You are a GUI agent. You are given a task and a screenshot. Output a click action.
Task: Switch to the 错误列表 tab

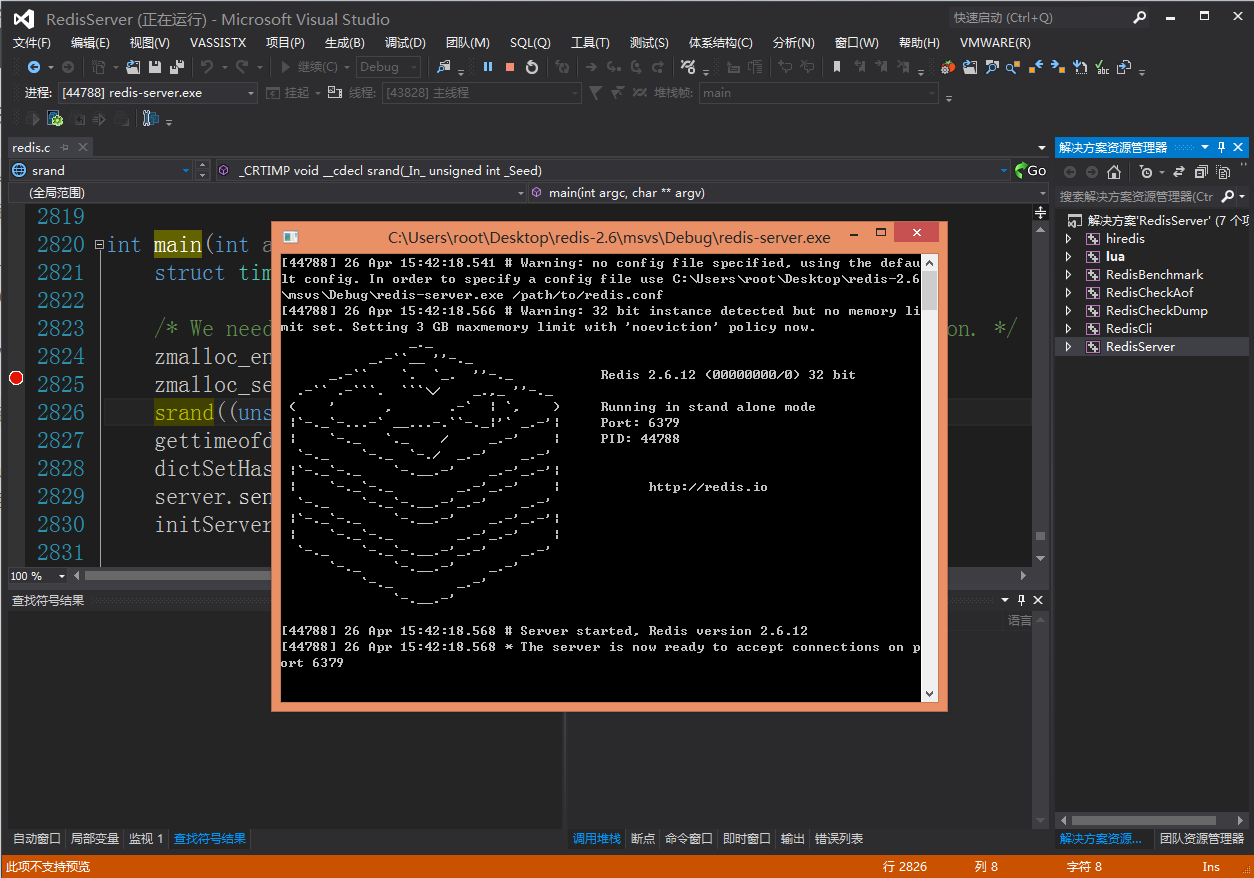pyautogui.click(x=839, y=839)
